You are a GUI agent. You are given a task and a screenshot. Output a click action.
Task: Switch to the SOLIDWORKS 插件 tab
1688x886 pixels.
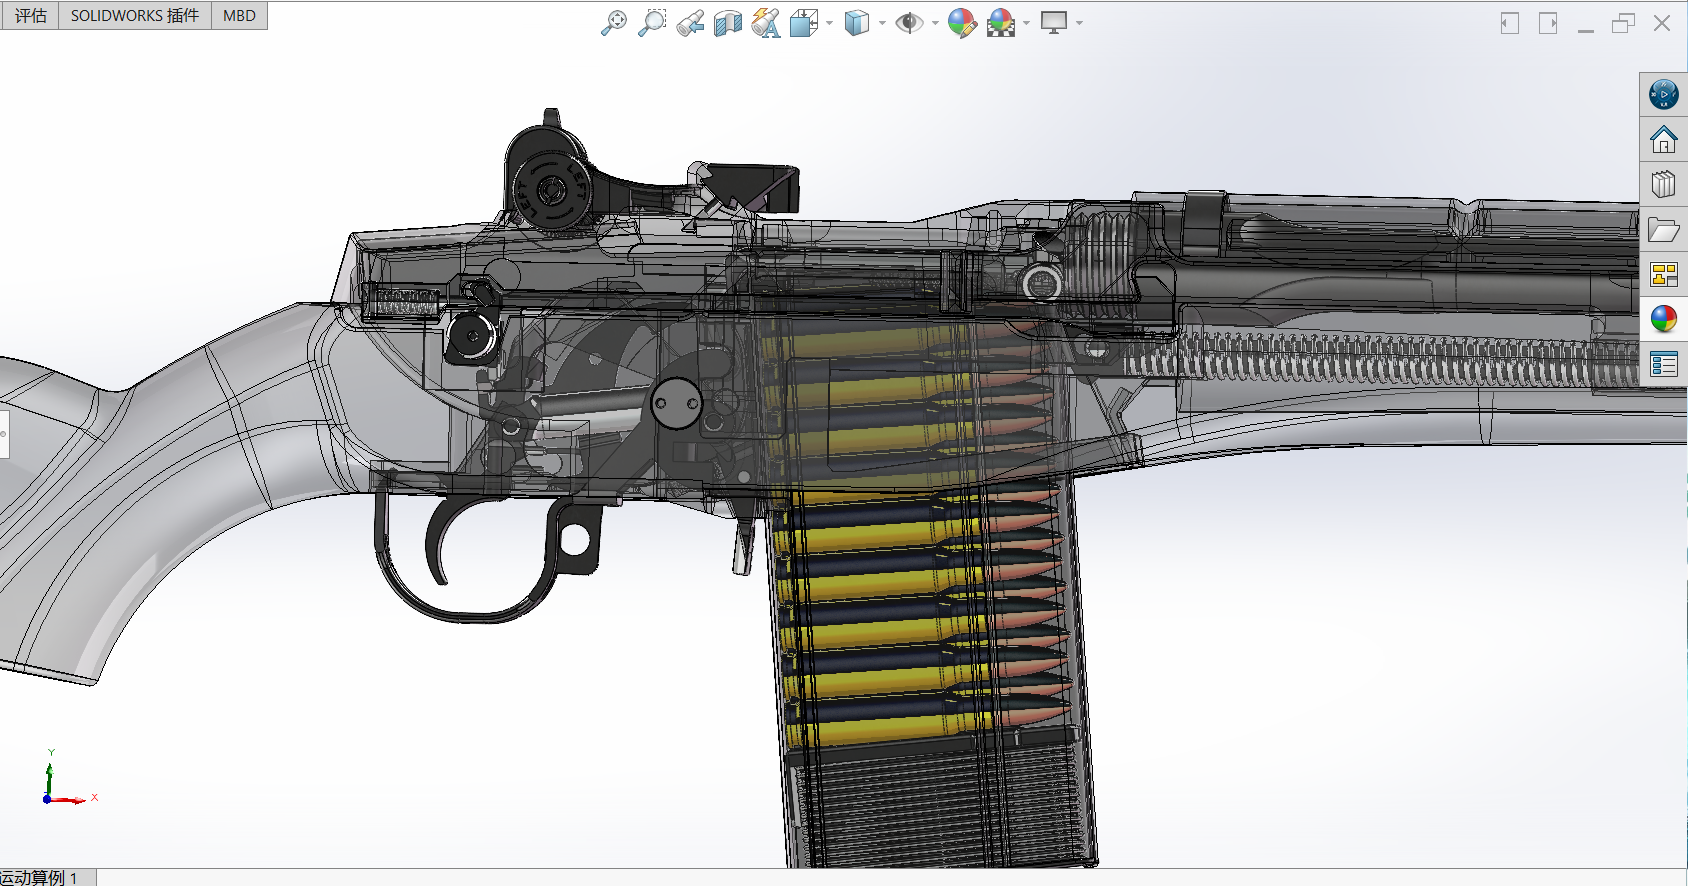pyautogui.click(x=135, y=15)
